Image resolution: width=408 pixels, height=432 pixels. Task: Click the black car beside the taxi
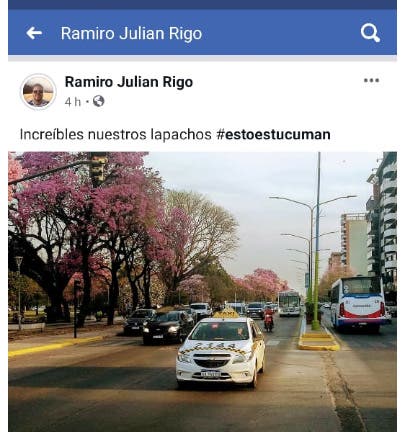point(169,327)
